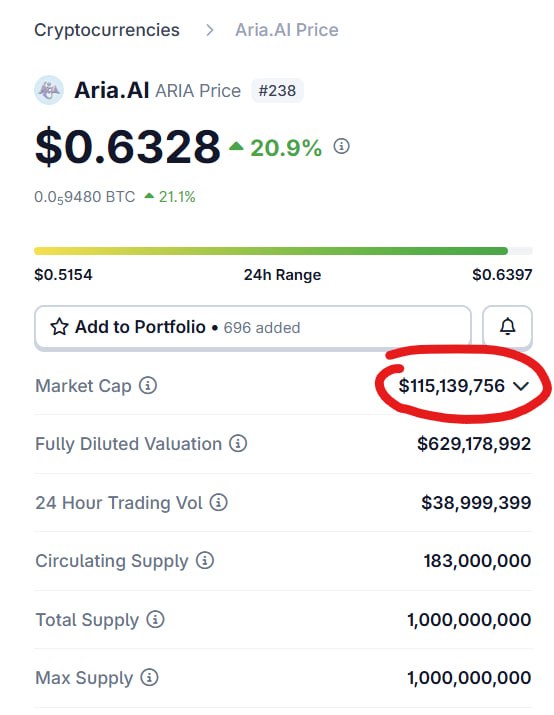The height and width of the screenshot is (715, 554).
Task: Click the 24 Hour Trading Vol info icon
Action: coord(218,502)
